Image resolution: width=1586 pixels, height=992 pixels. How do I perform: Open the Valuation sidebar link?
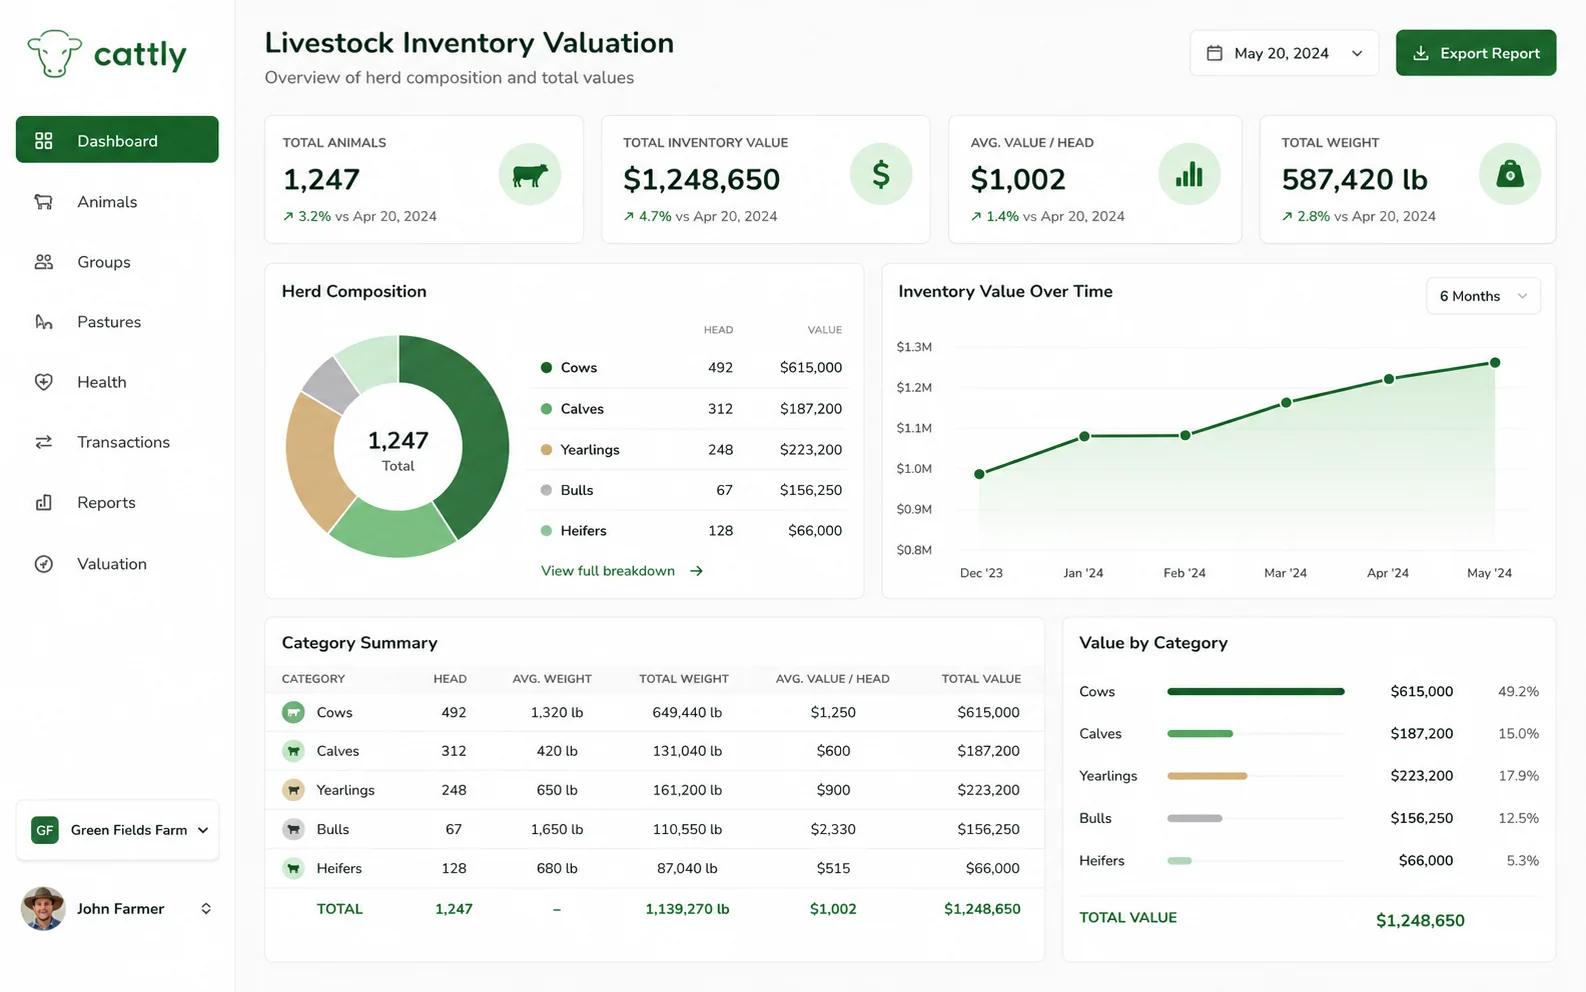coord(117,564)
